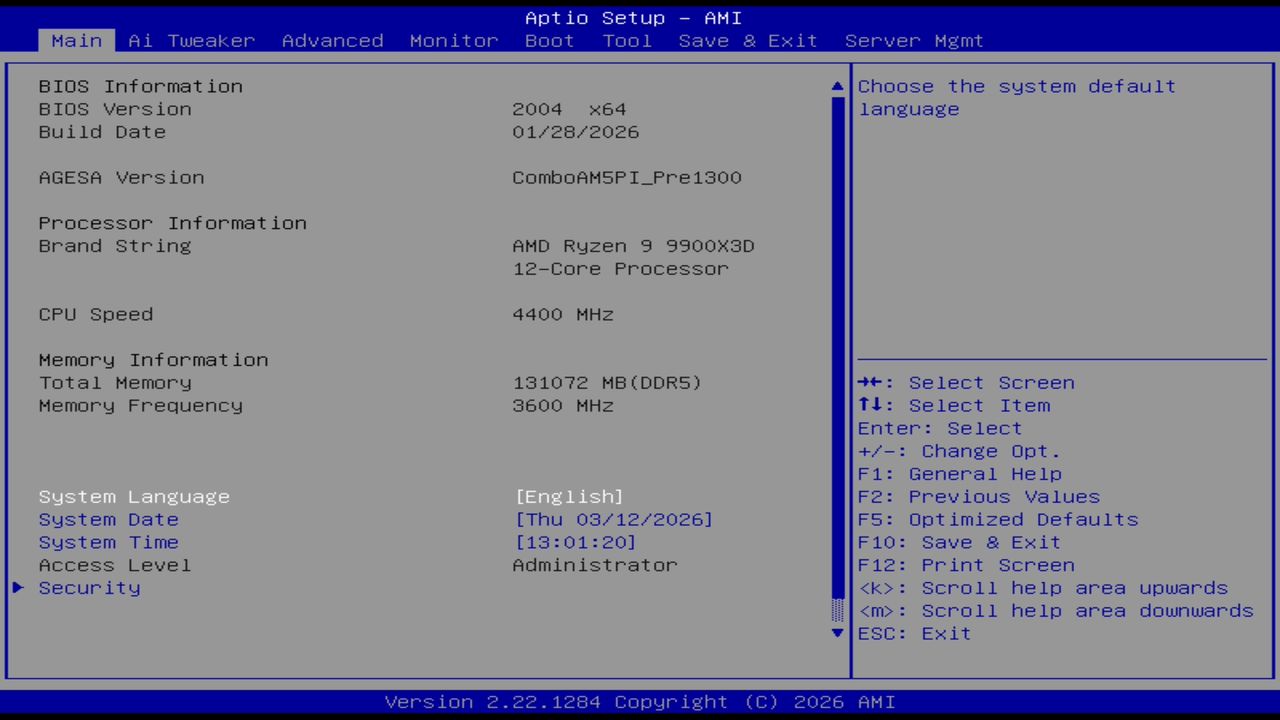Click the +/-: Change Opt. hint
The height and width of the screenshot is (720, 1280).
click(x=959, y=451)
